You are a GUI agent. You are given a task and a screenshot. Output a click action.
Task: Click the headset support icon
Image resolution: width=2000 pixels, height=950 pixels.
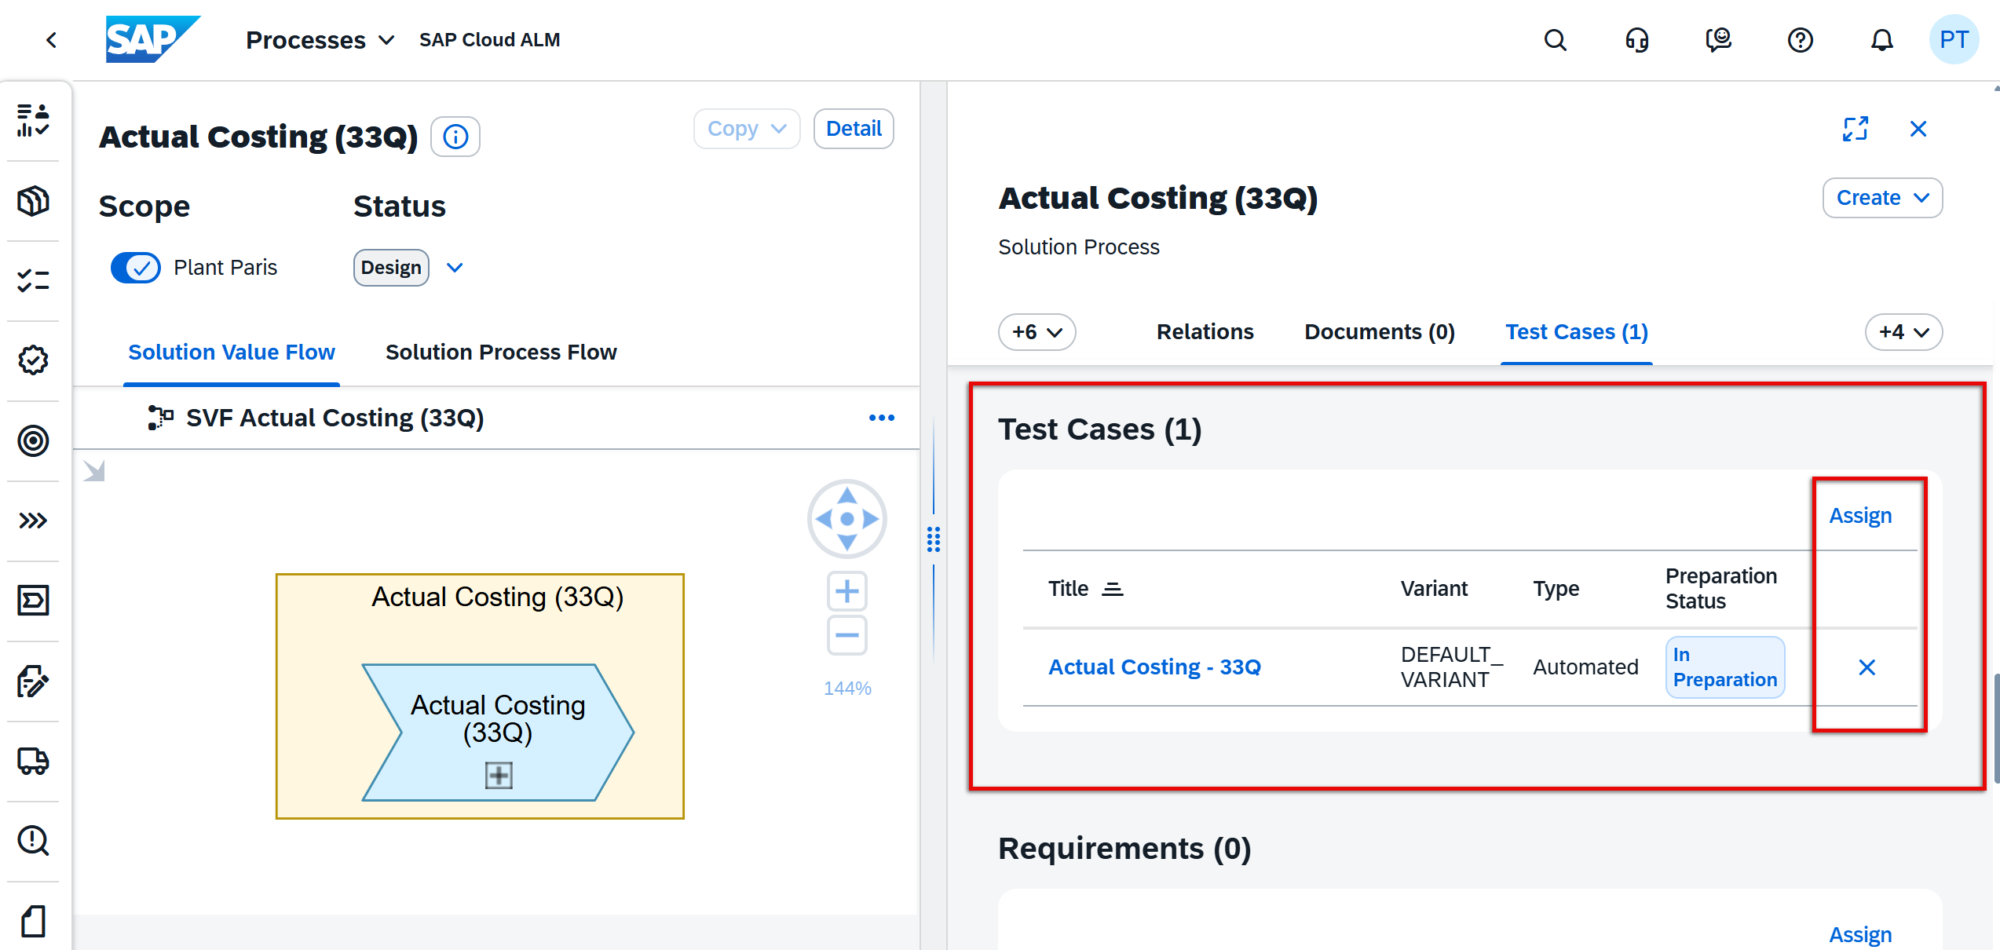tap(1637, 40)
